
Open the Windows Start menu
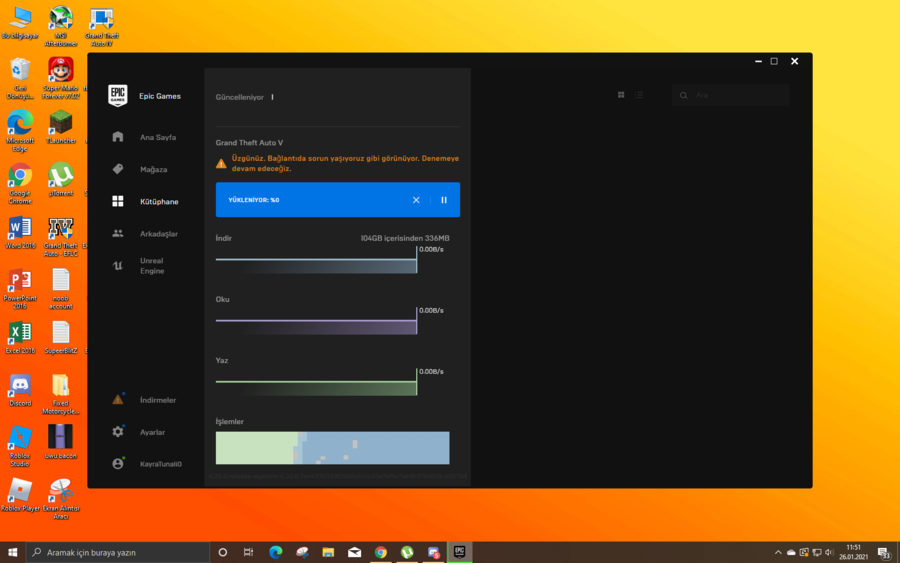click(x=13, y=552)
